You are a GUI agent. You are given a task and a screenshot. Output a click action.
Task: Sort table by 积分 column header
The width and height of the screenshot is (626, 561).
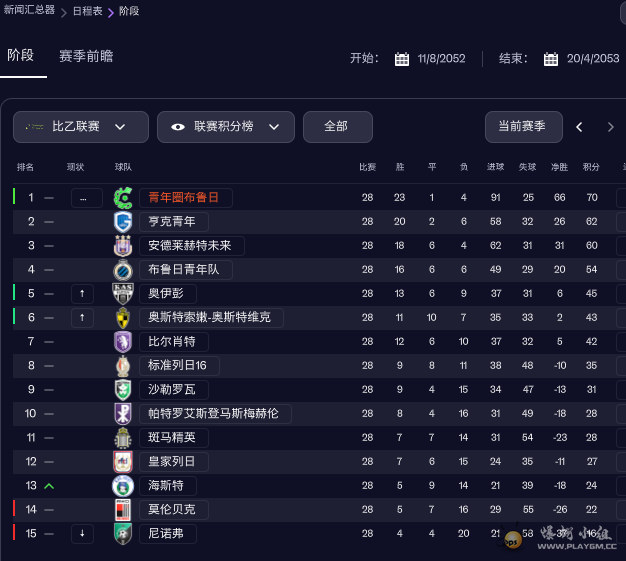click(x=591, y=167)
